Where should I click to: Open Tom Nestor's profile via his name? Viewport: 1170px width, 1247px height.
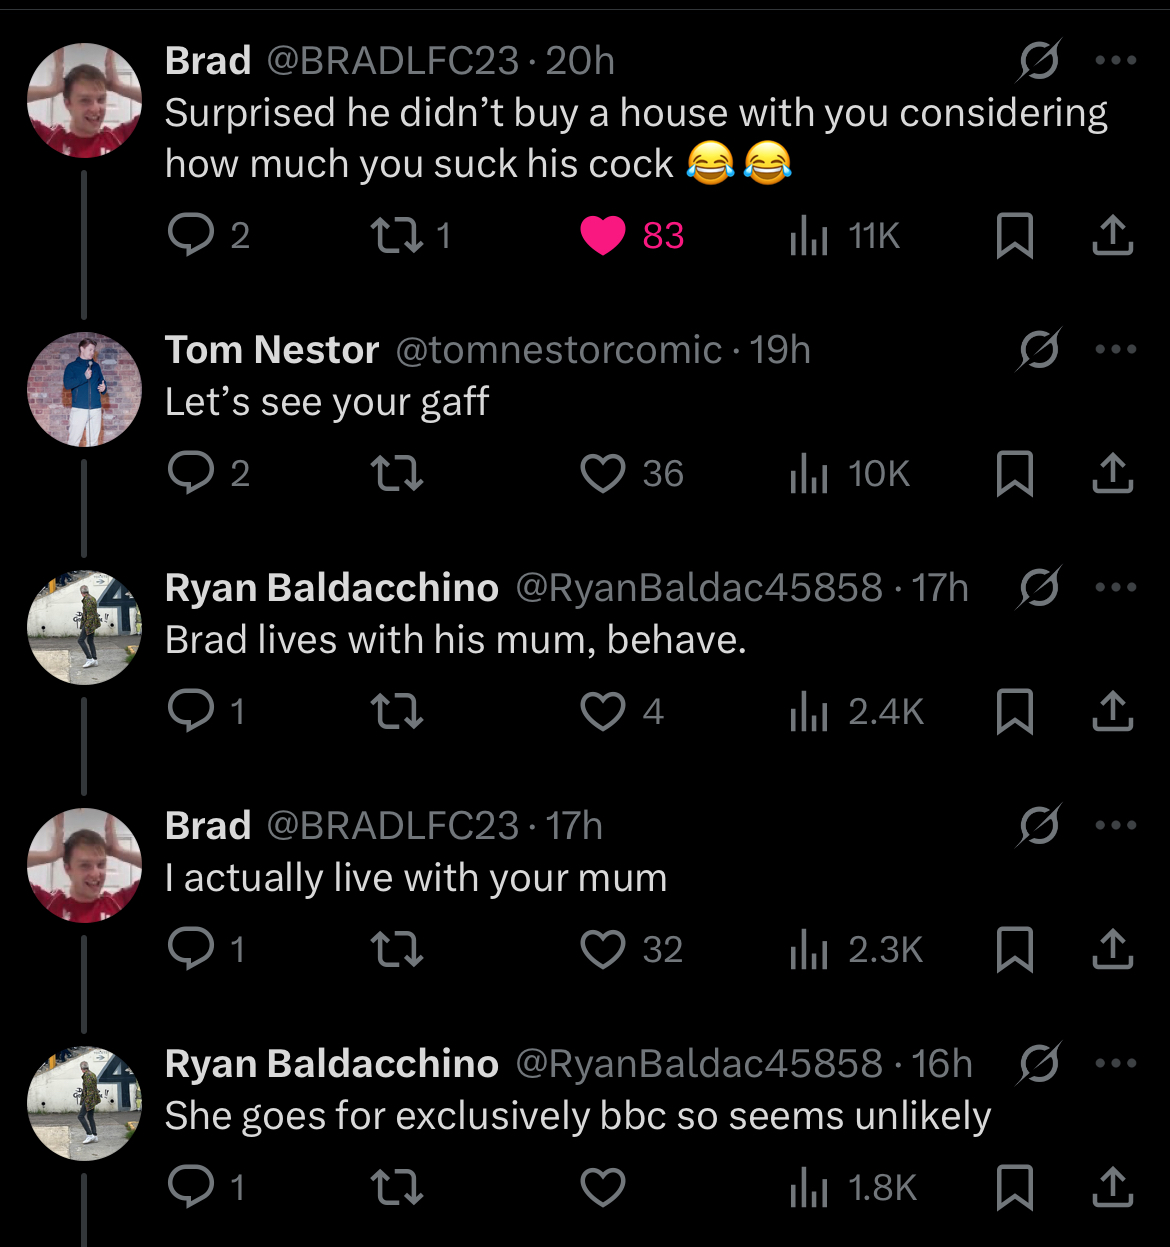(x=272, y=350)
